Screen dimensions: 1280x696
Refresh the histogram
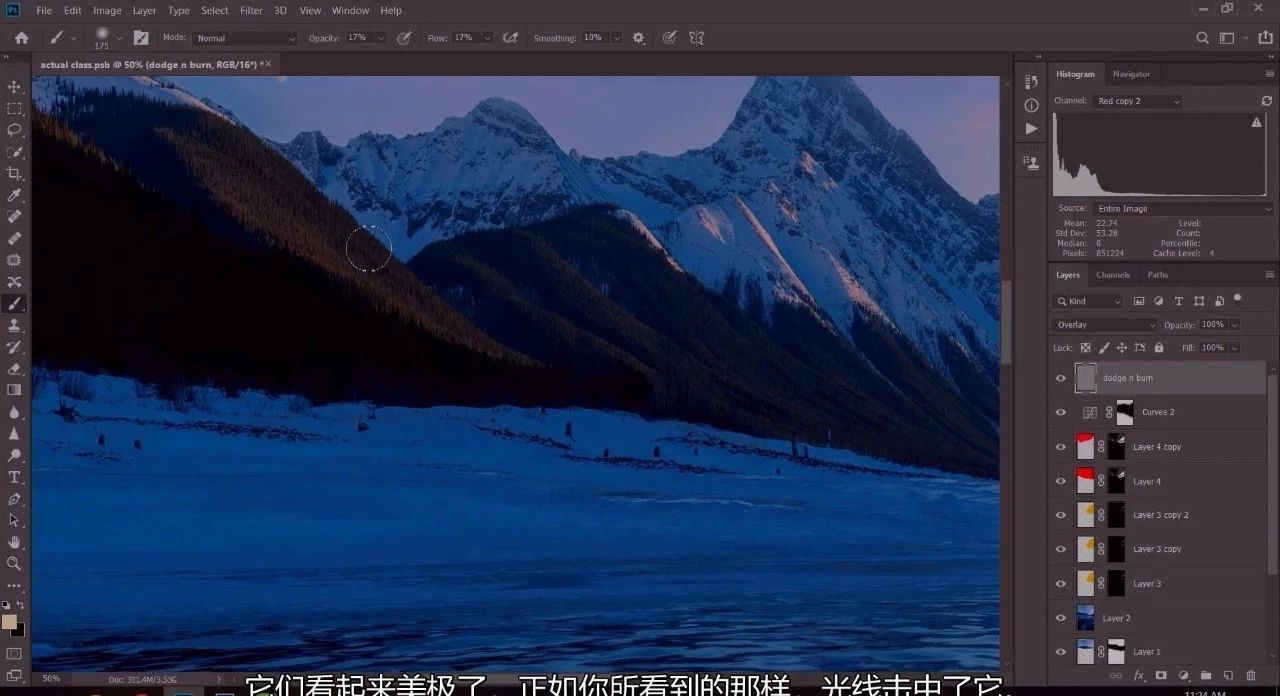(x=1267, y=101)
